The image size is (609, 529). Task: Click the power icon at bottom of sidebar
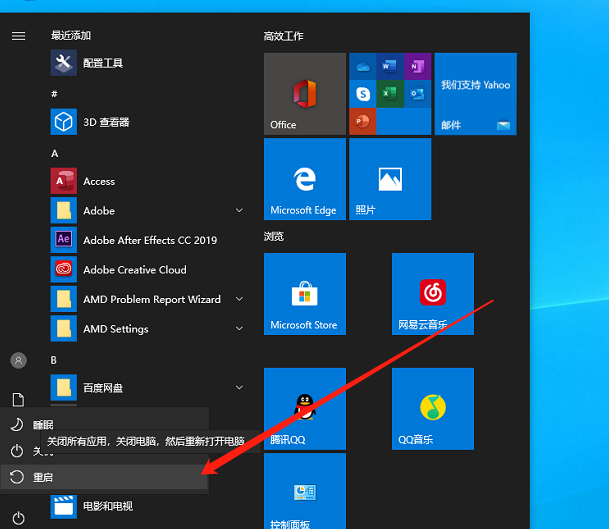coord(18,518)
